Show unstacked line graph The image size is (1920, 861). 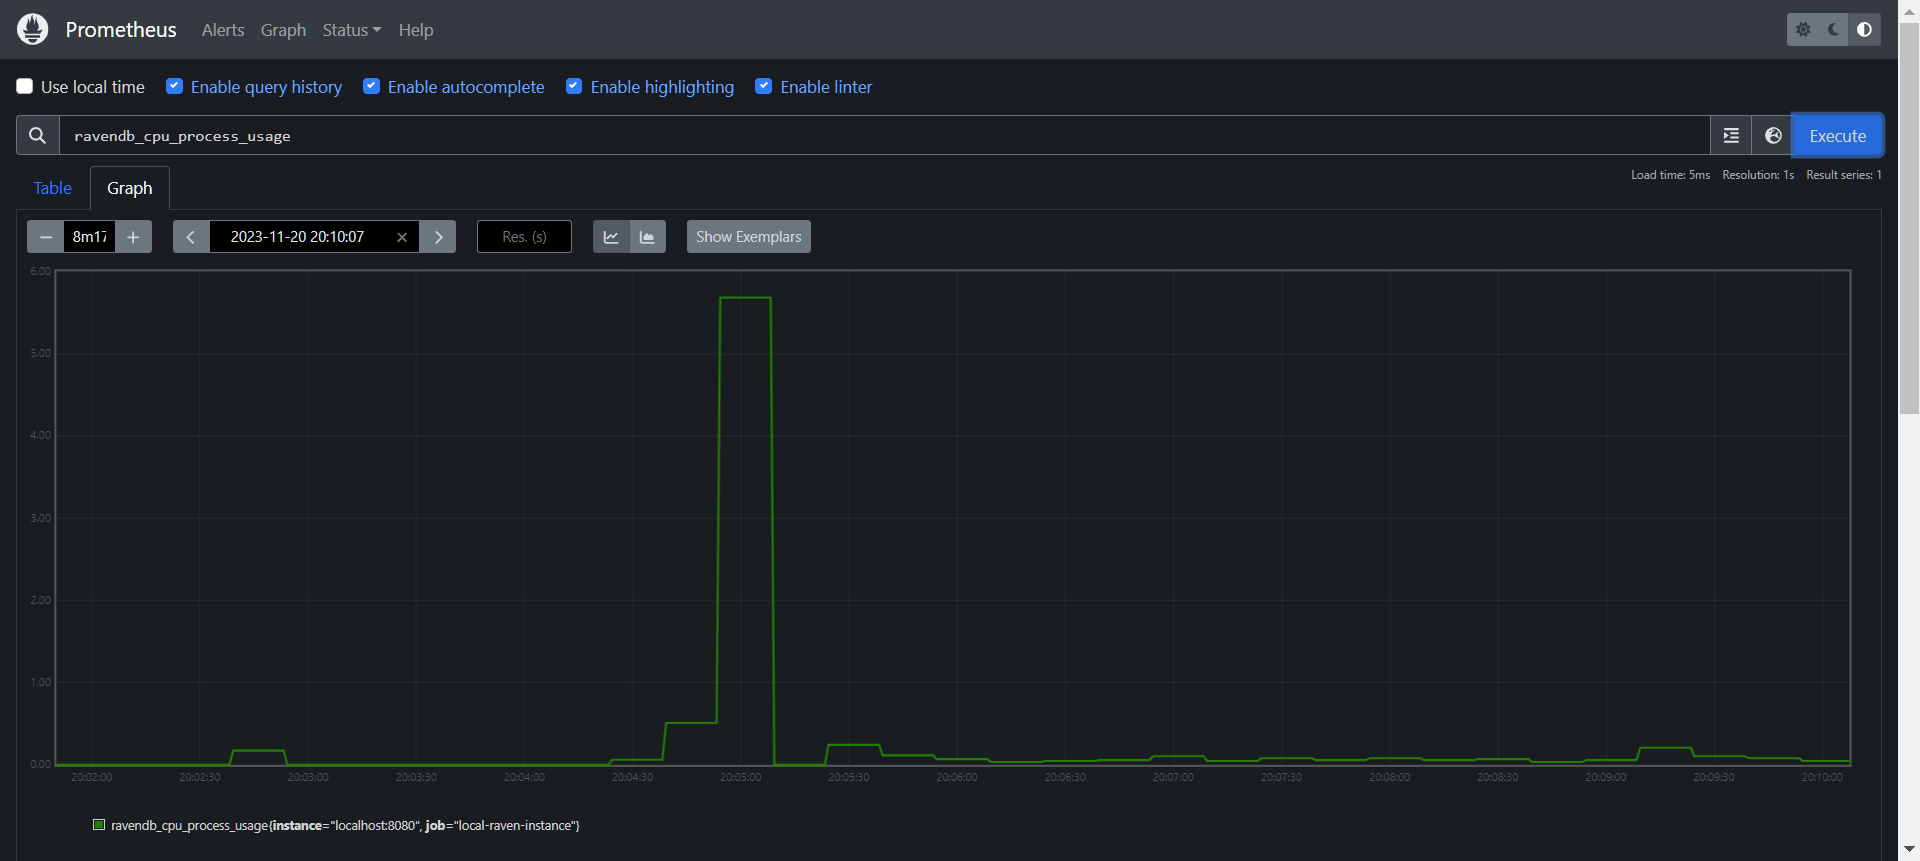click(611, 237)
